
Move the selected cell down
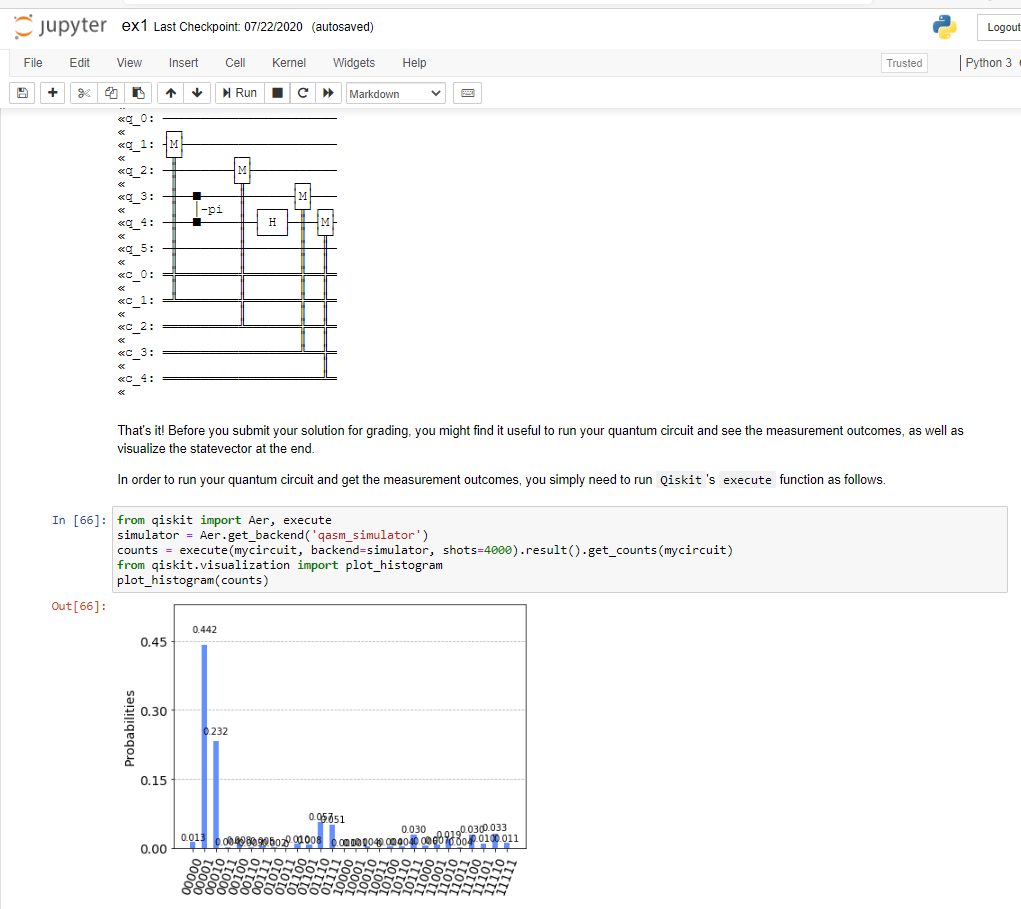[x=196, y=93]
